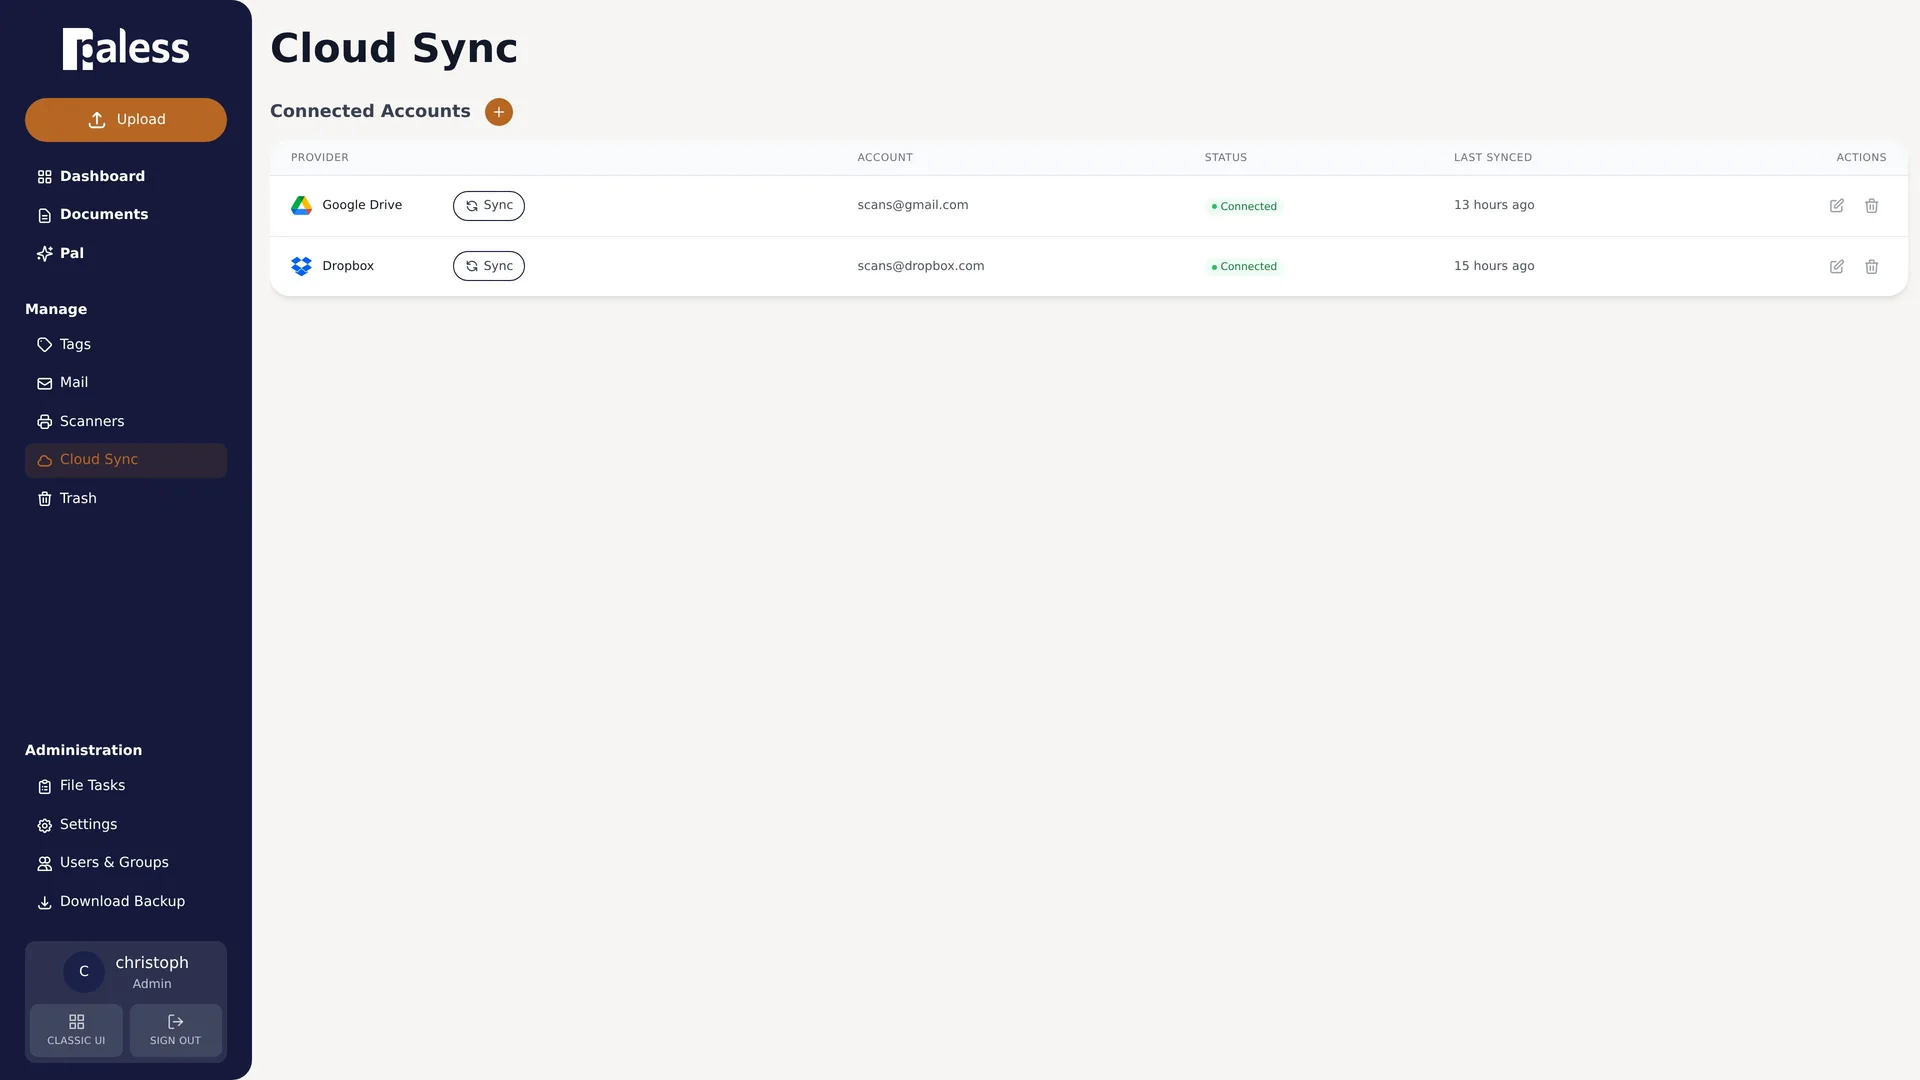Delete the Dropbox account entry
This screenshot has height=1080, width=1920.
coord(1871,267)
